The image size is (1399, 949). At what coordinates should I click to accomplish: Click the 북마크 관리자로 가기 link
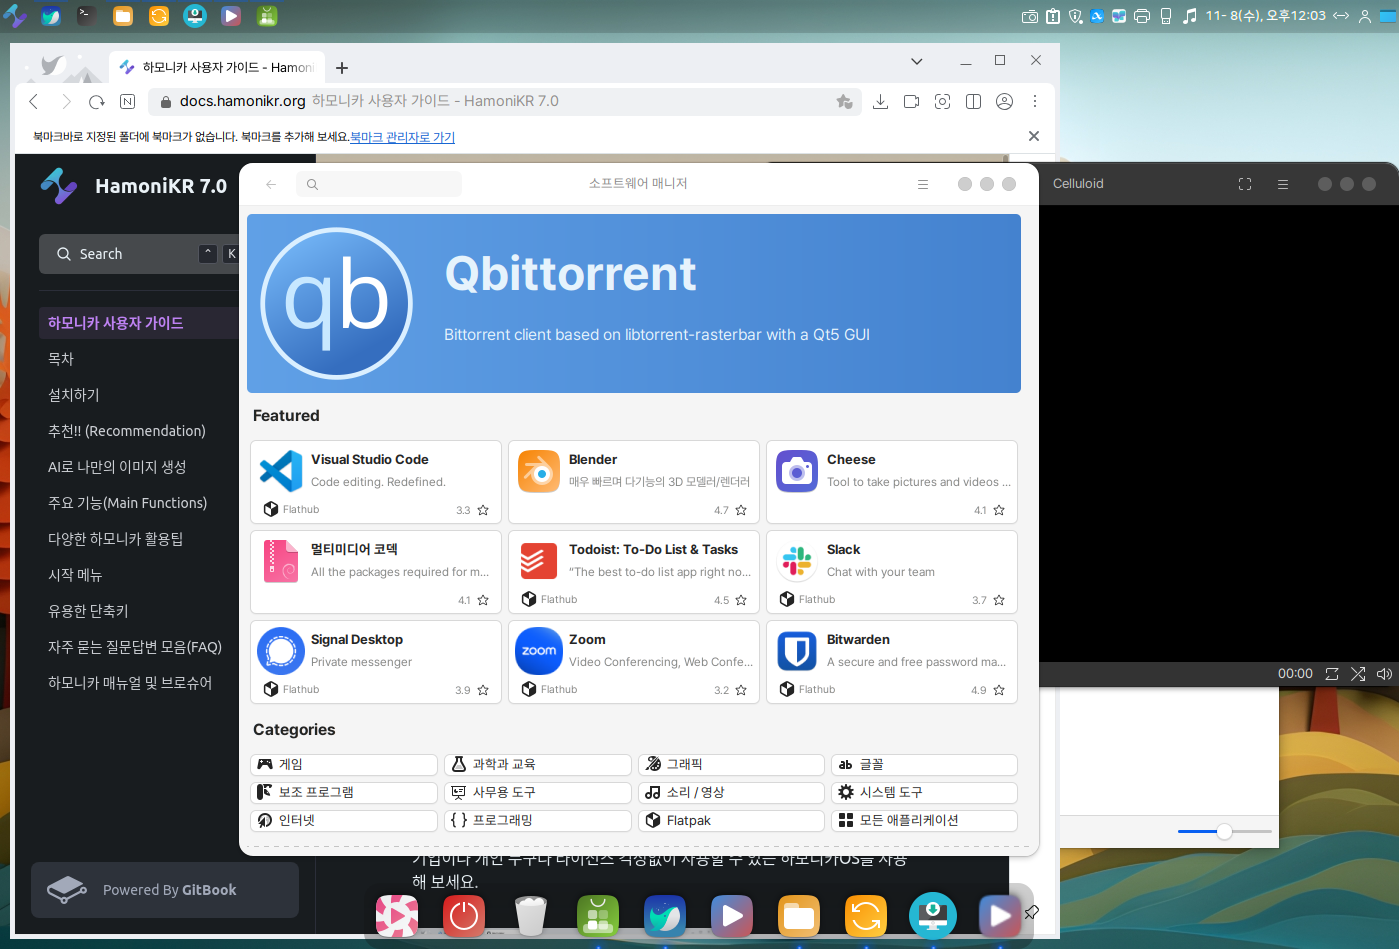[402, 137]
